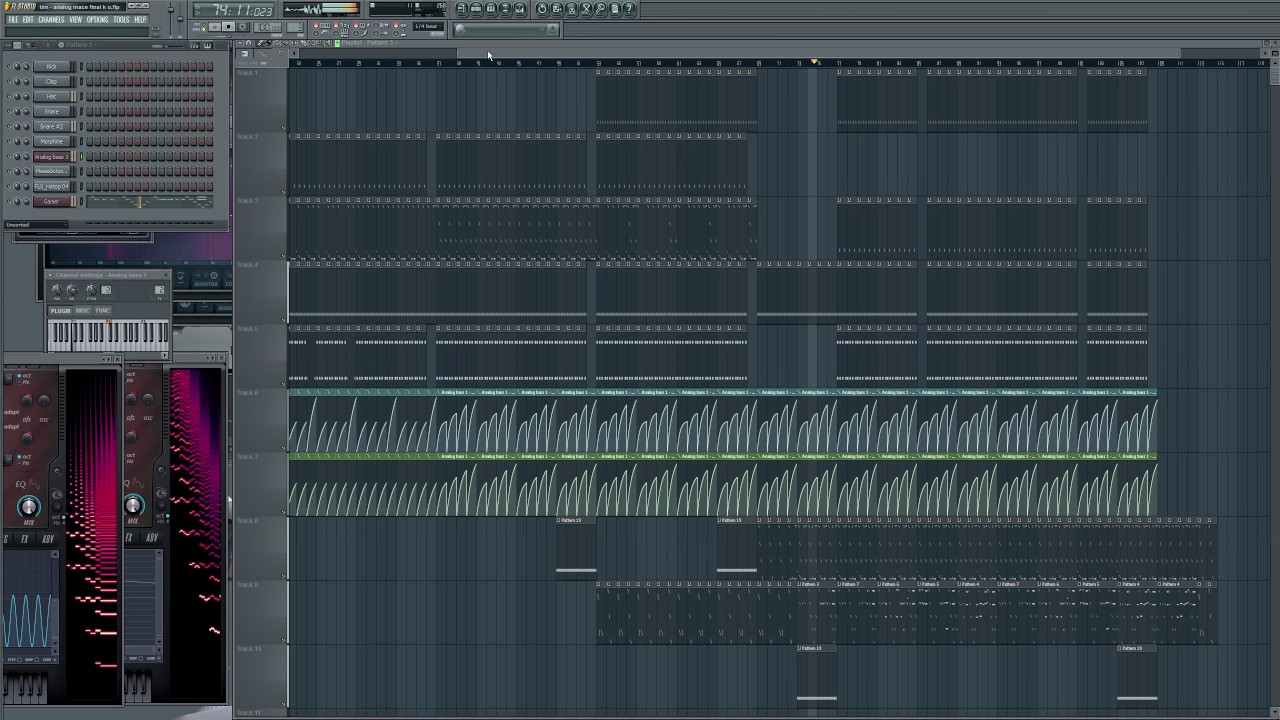Click the PAN knob in Channel settings
The height and width of the screenshot is (720, 1280).
(56, 290)
